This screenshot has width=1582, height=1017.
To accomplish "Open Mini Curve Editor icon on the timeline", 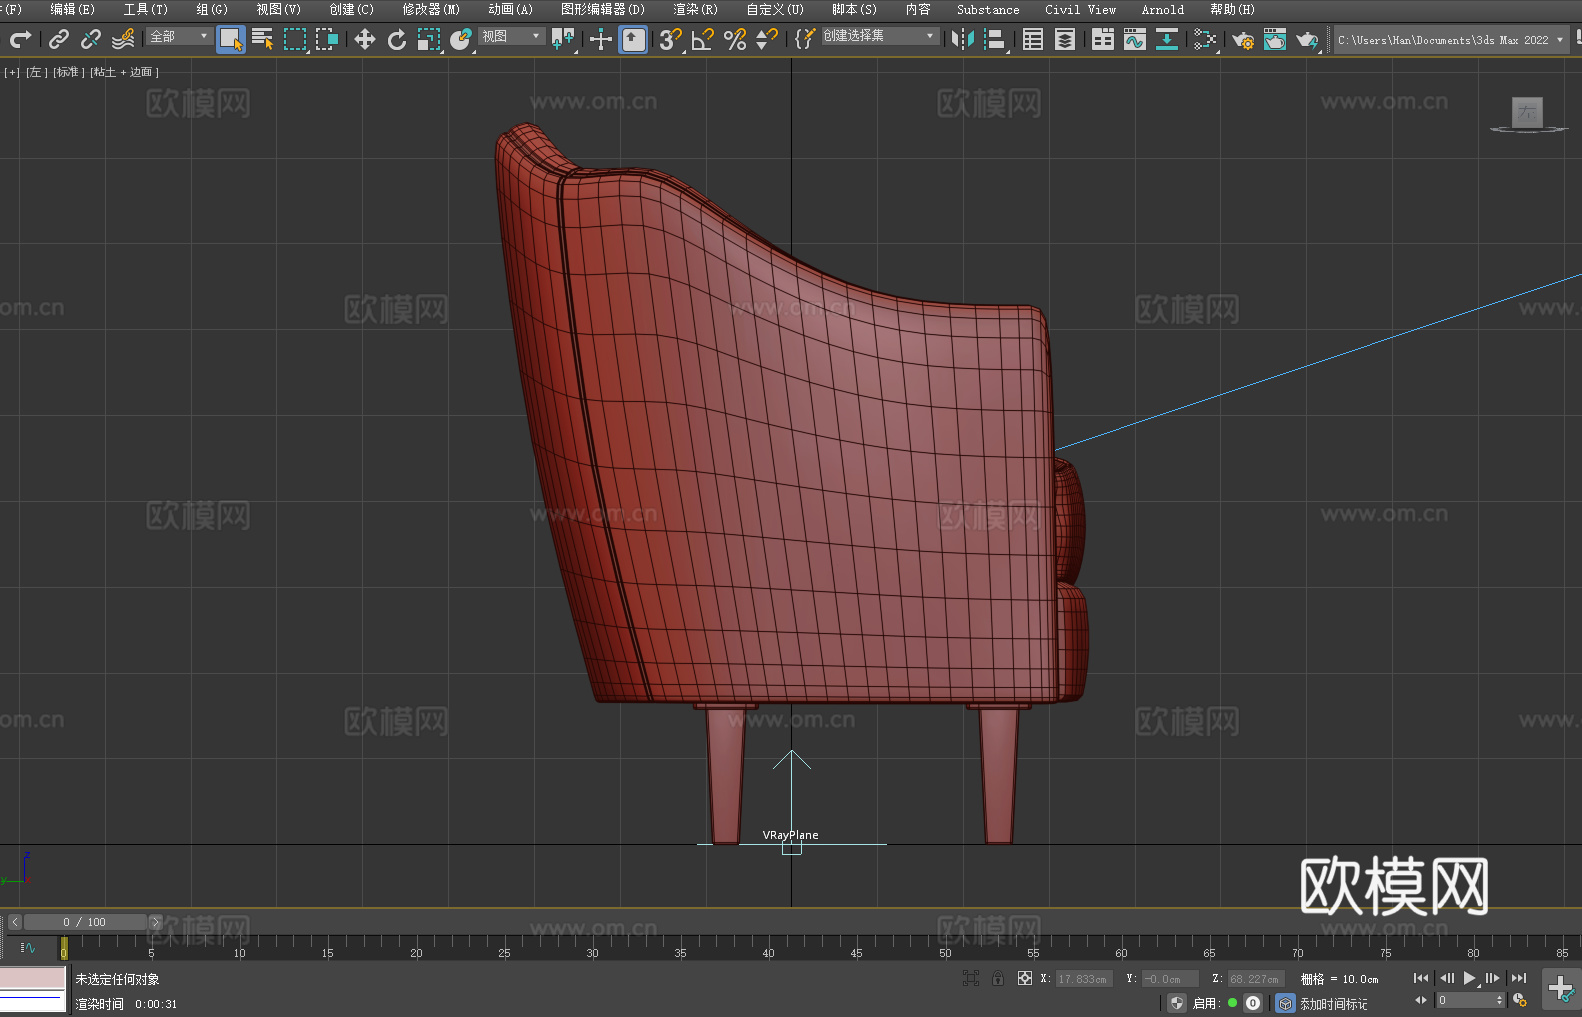I will tap(28, 947).
